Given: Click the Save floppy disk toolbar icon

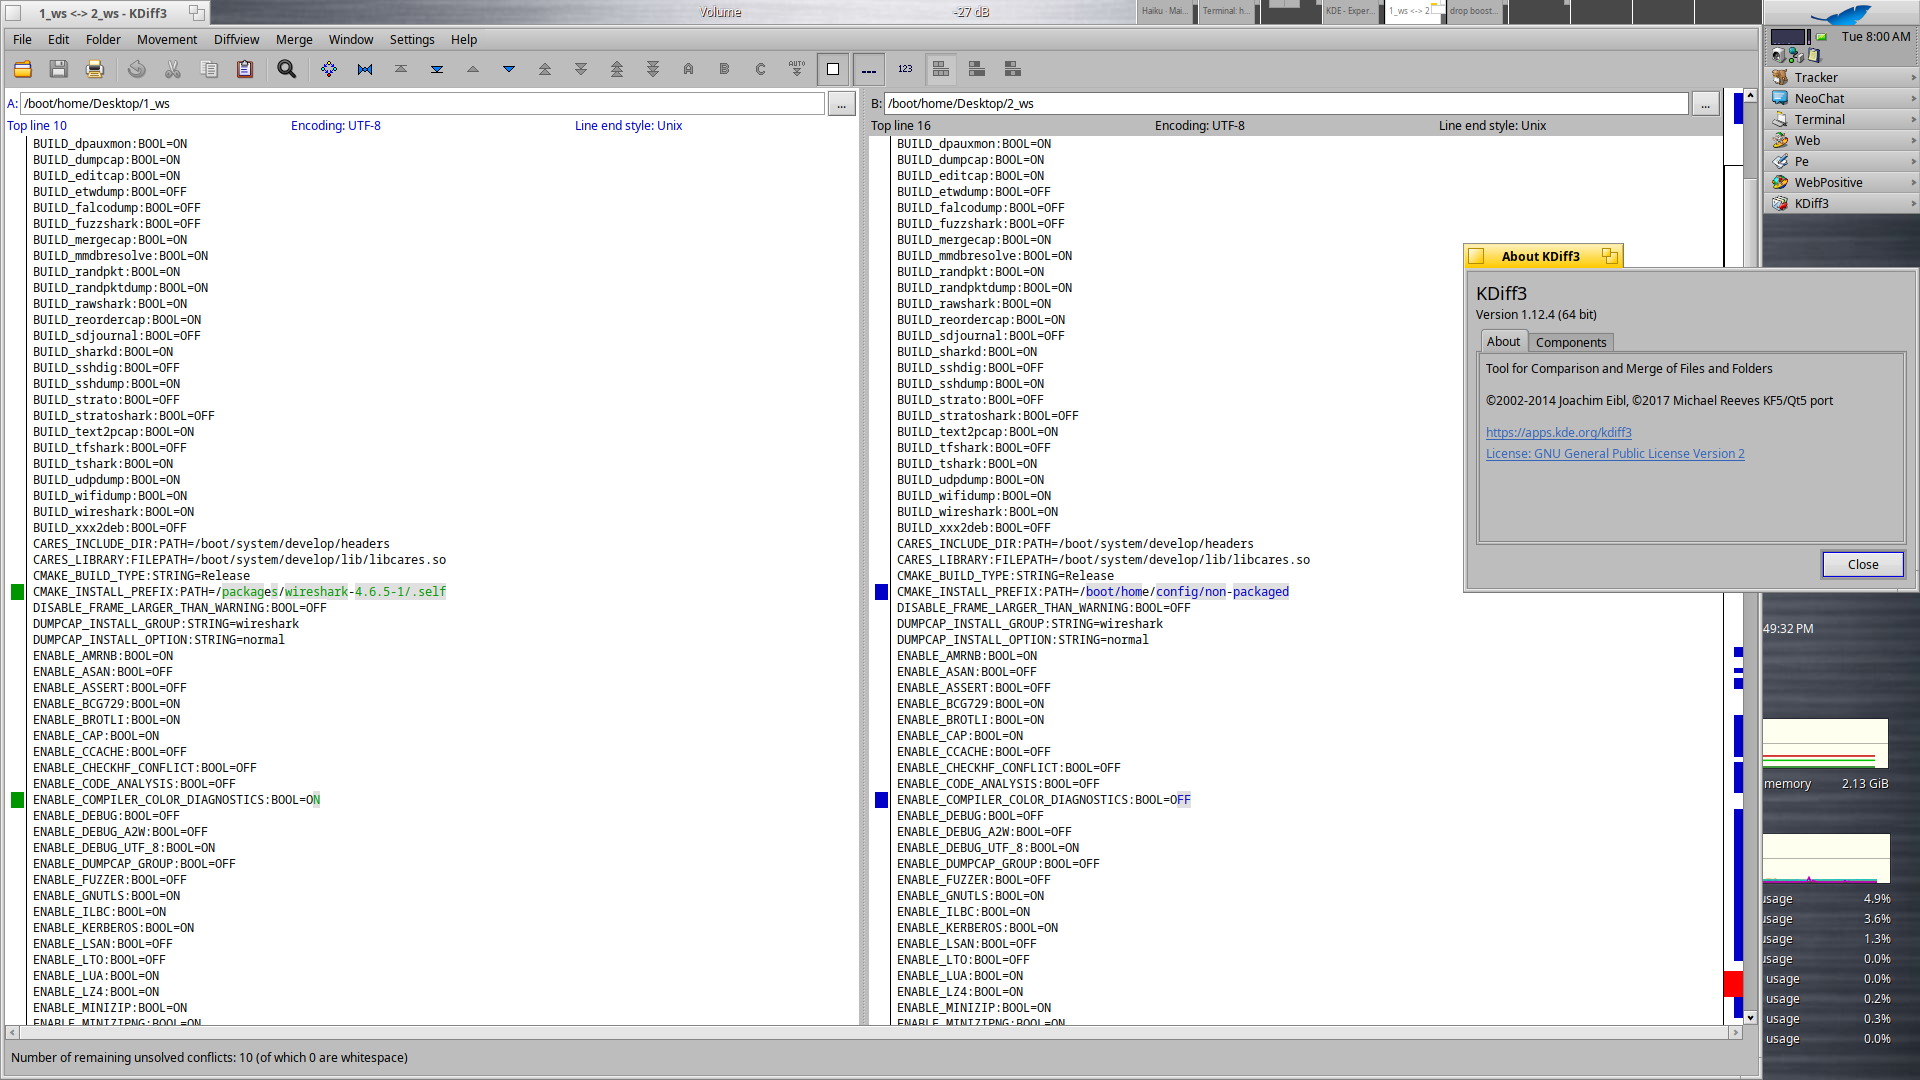Looking at the screenshot, I should pyautogui.click(x=59, y=69).
